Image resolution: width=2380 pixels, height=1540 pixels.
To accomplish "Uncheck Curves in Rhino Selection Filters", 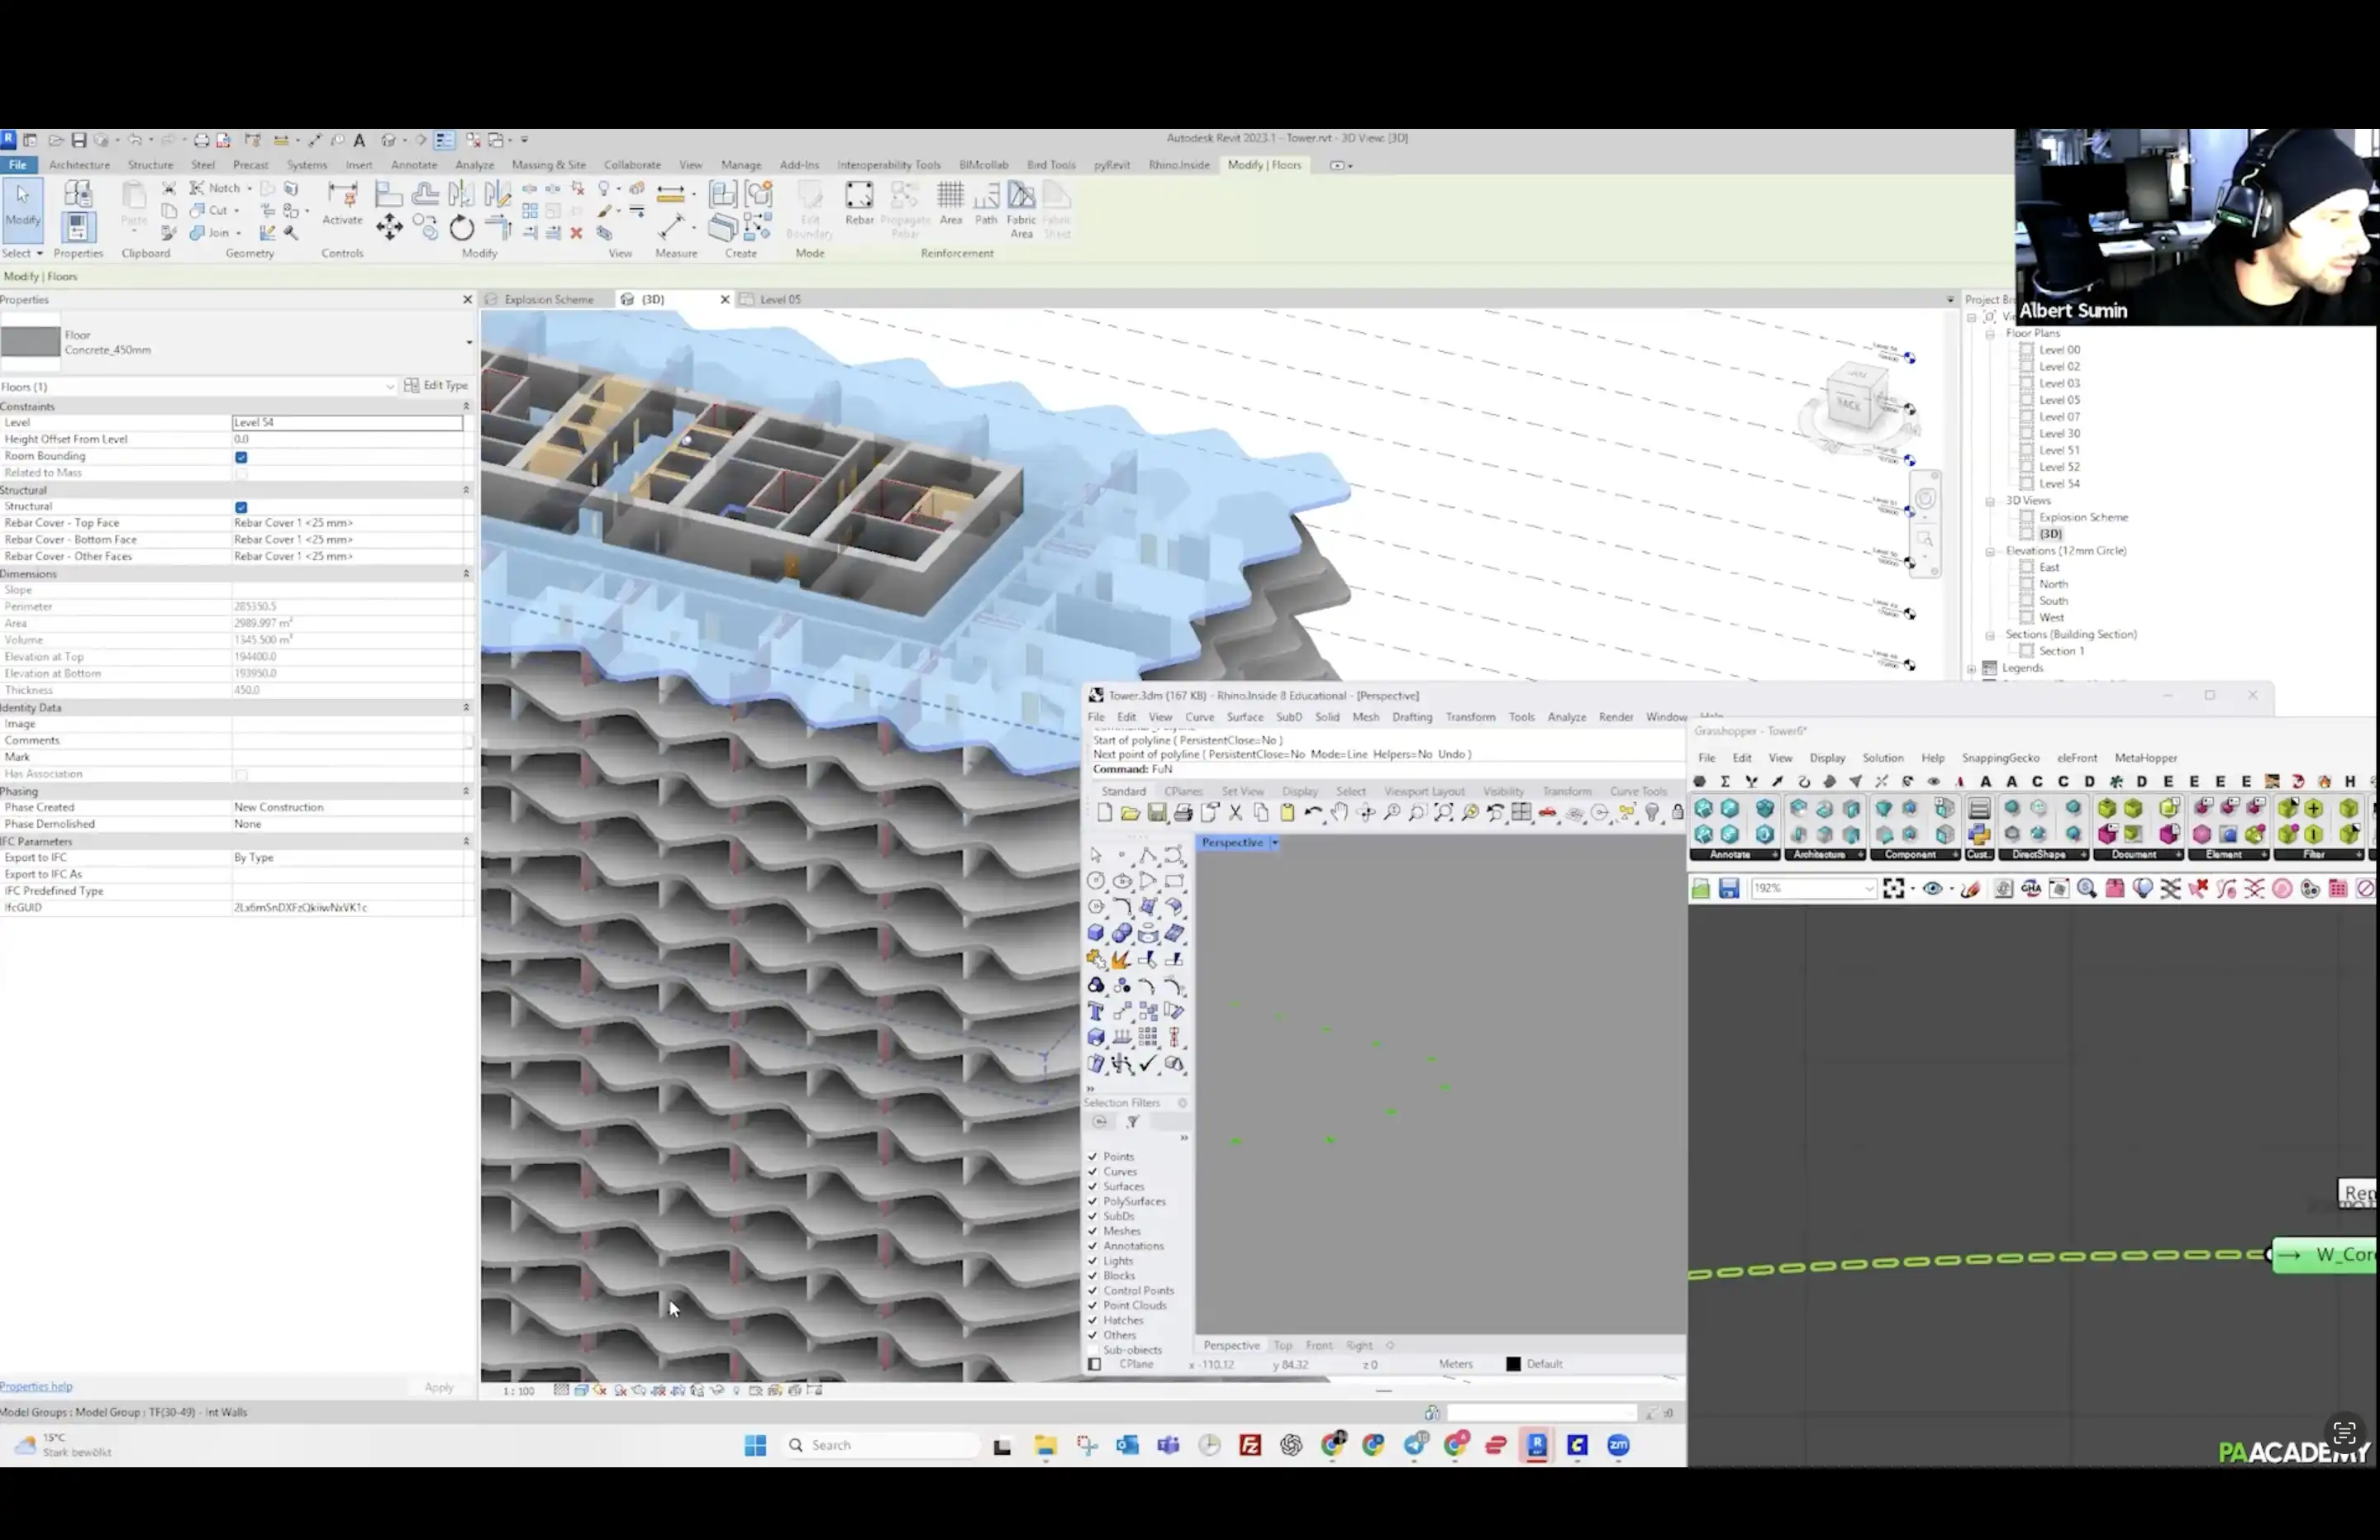I will 1093,1172.
